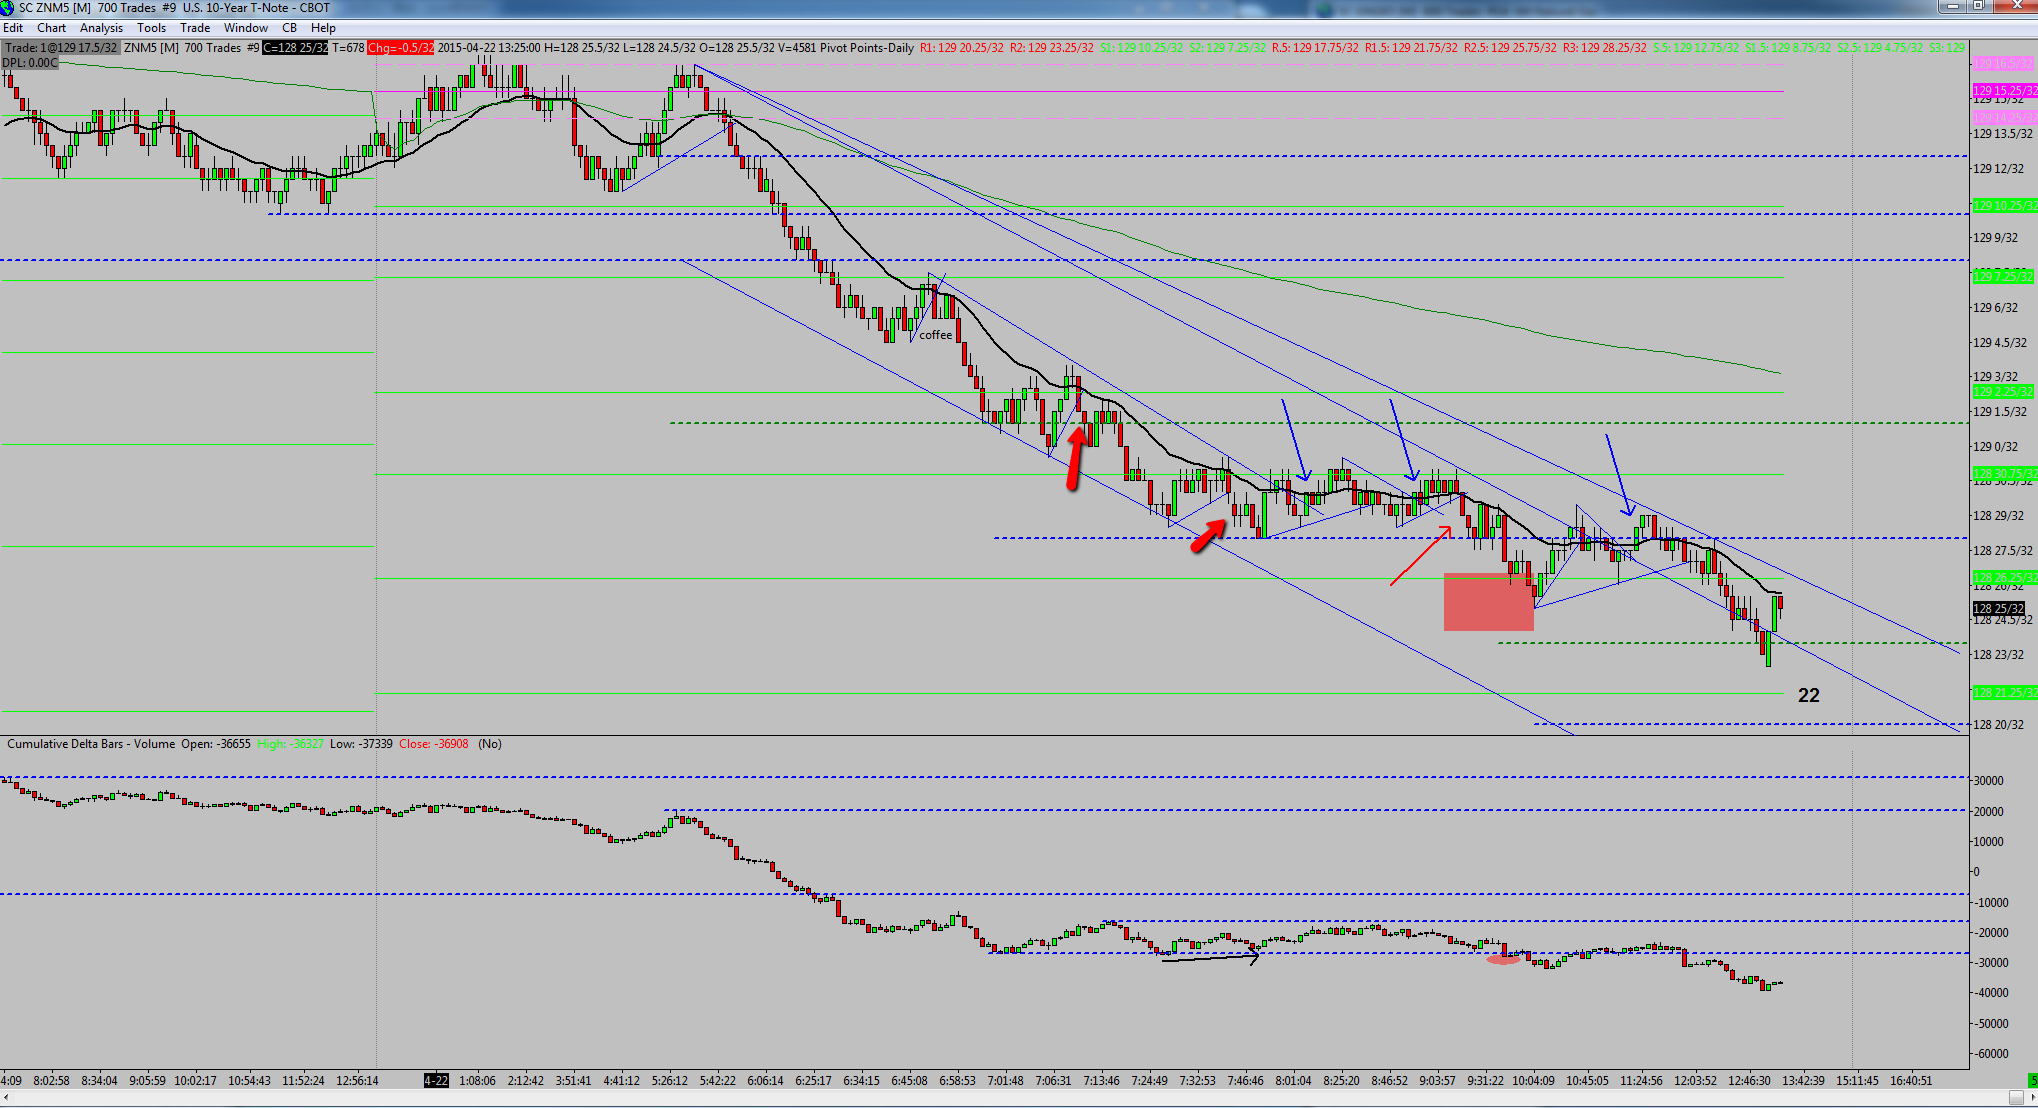Click the 'R3: 129 28.25/32' pivot value

(x=1605, y=48)
